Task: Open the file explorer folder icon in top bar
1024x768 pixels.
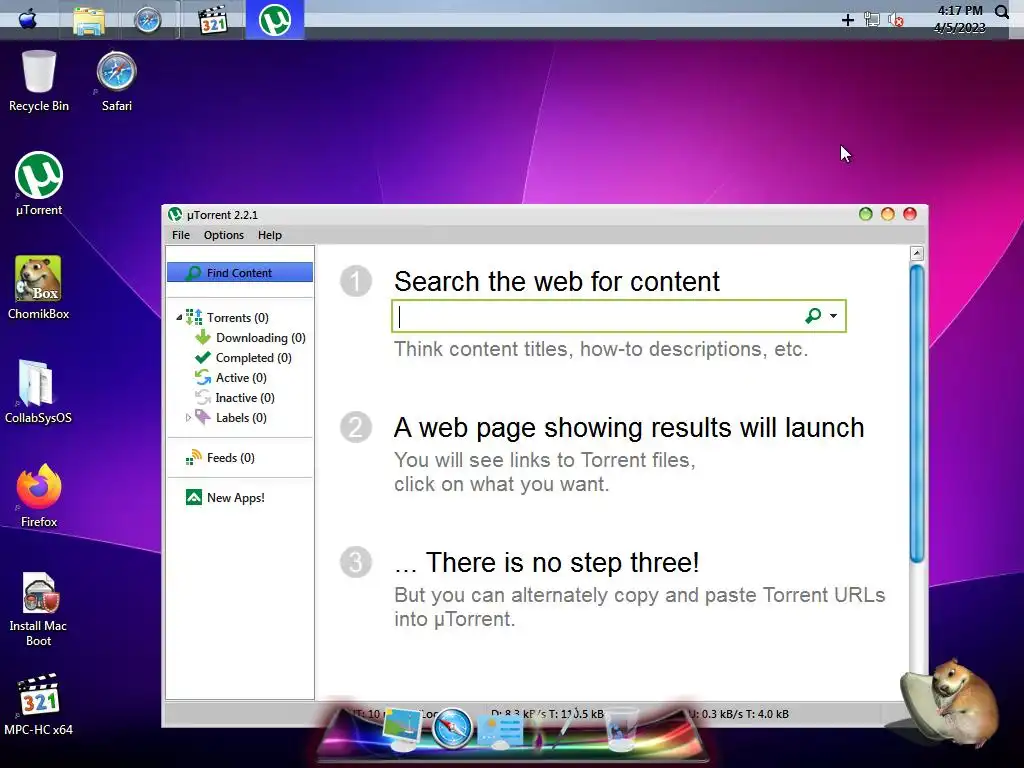Action: 89,20
